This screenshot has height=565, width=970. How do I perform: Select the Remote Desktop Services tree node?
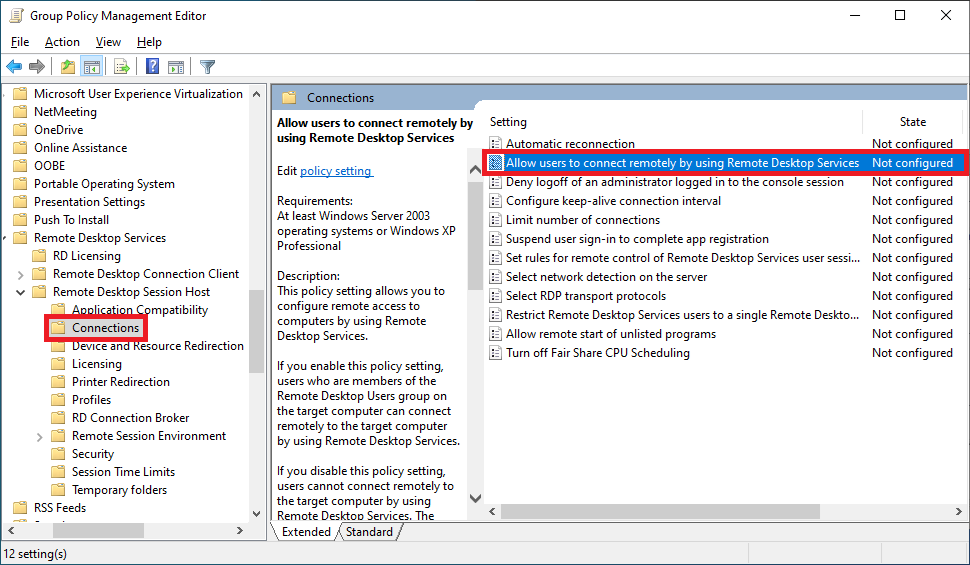[x=100, y=238]
